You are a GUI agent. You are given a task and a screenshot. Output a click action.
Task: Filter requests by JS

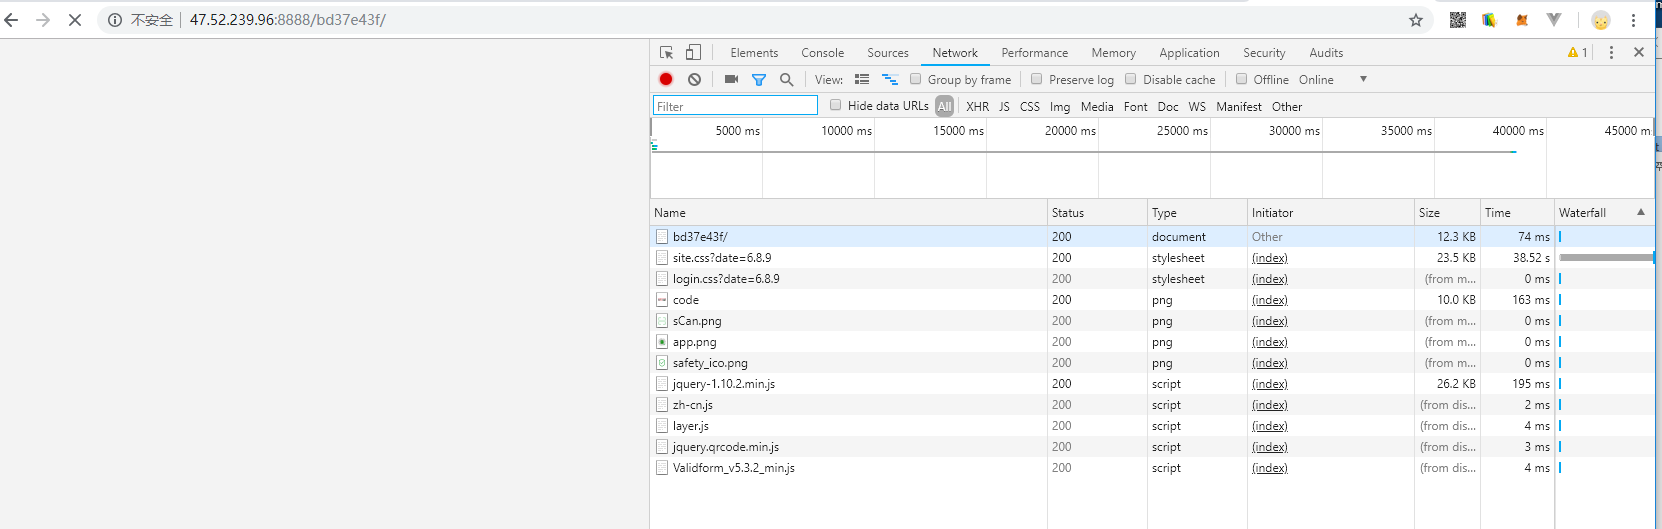(1004, 106)
